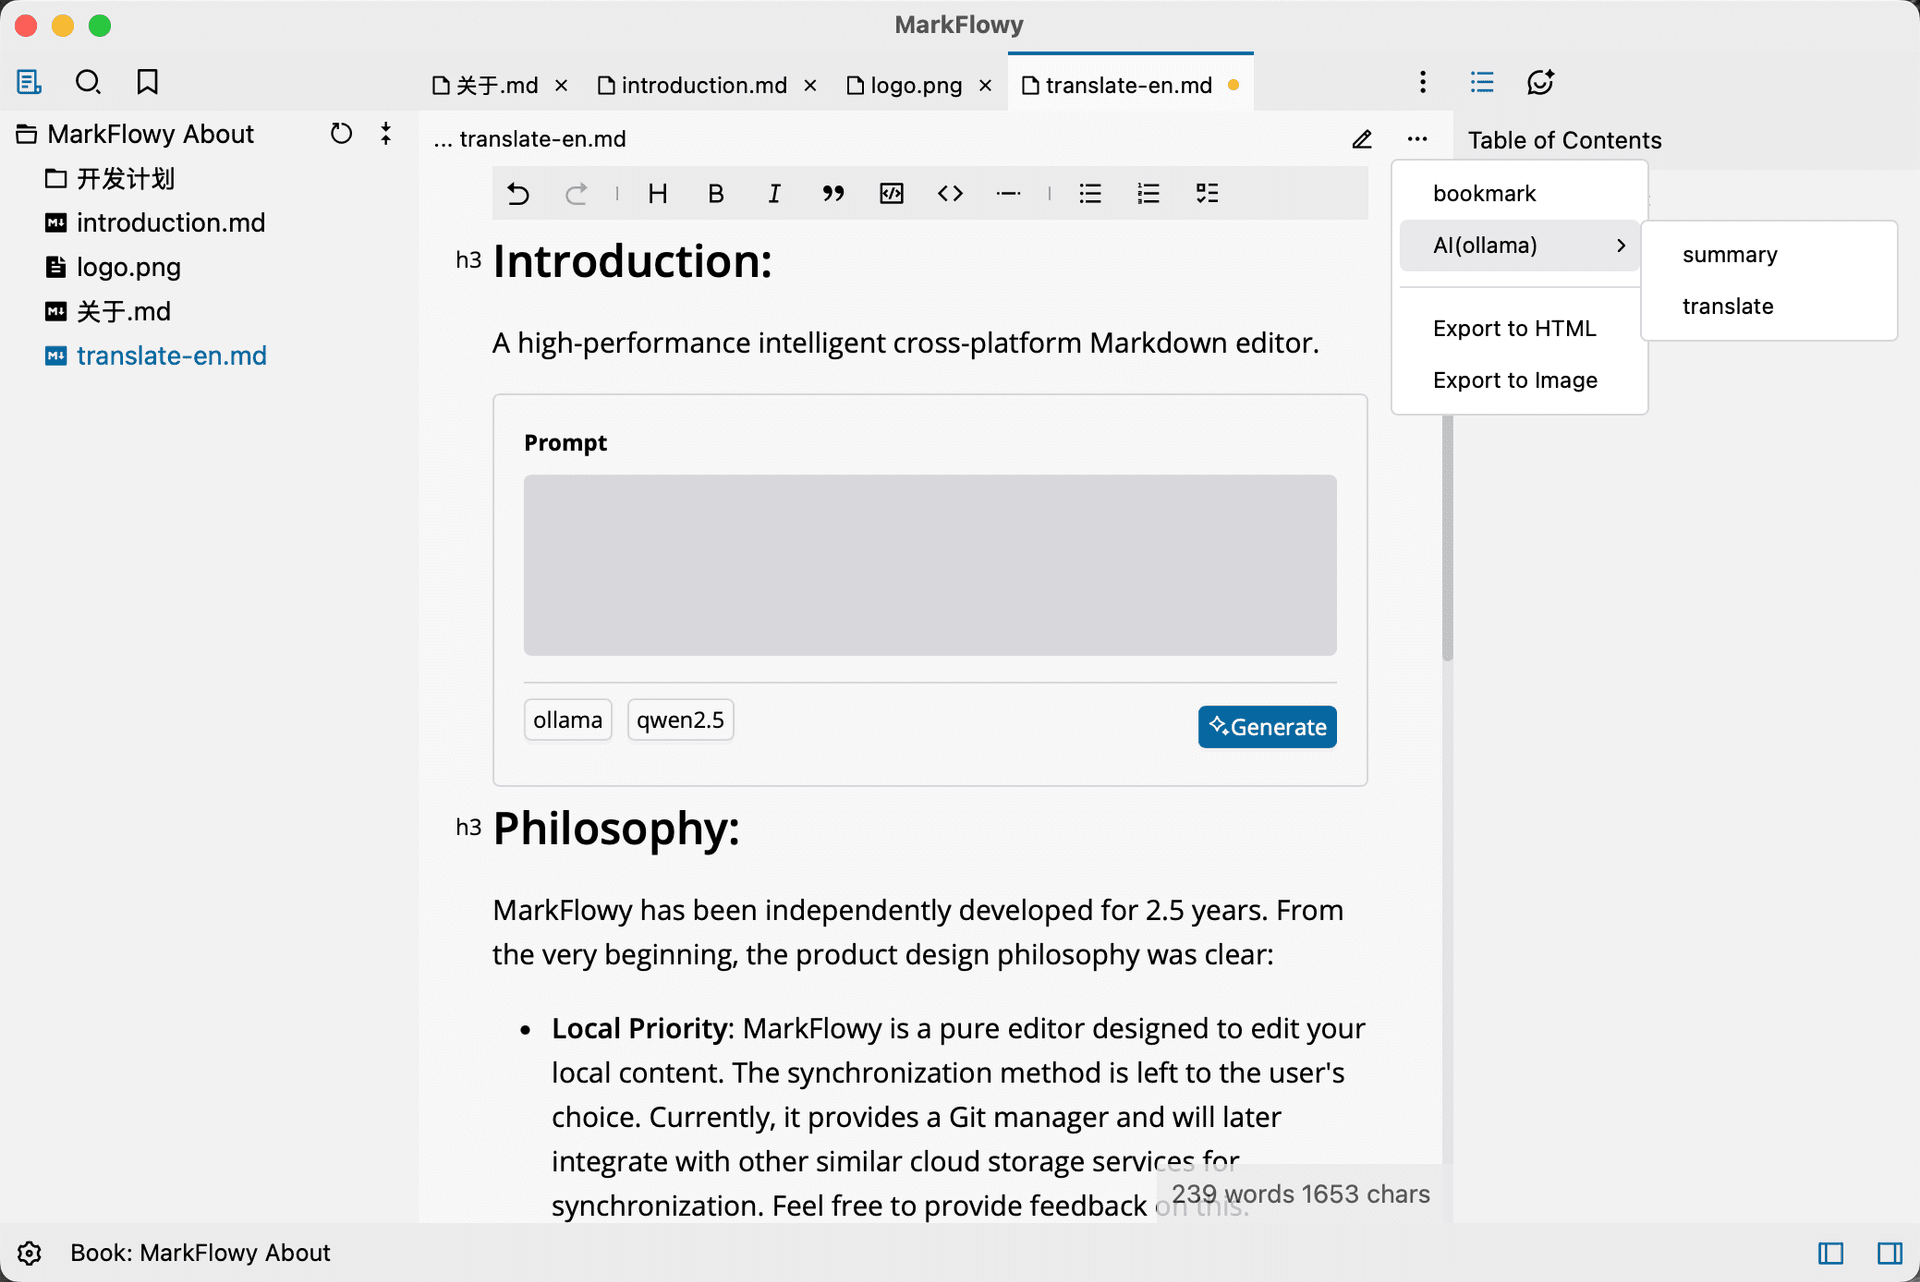Viewport: 1920px width, 1282px height.
Task: Select translate in AI submenu
Action: tap(1769, 306)
